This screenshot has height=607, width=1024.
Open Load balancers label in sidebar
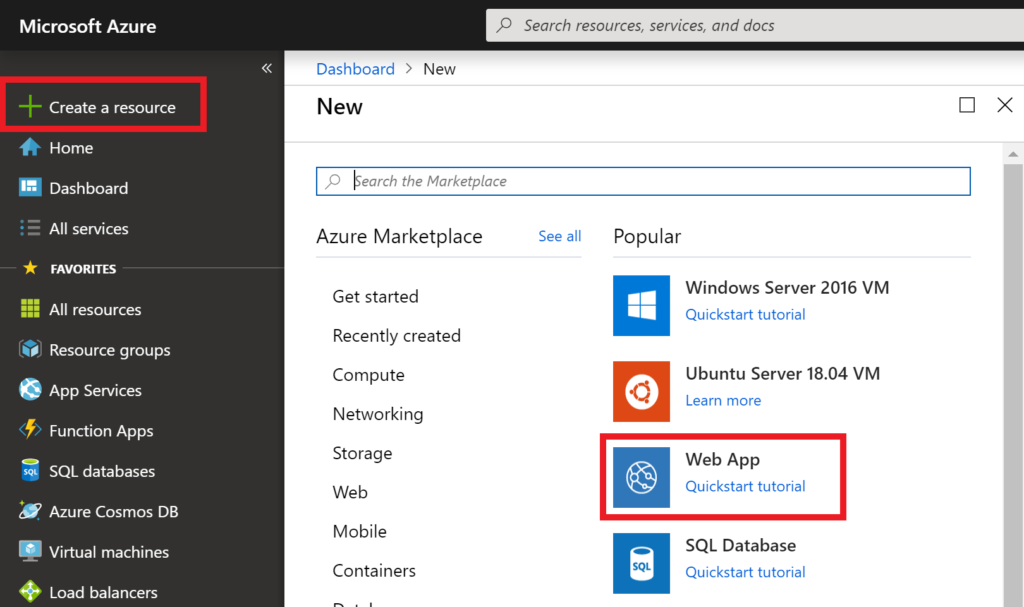pos(103,593)
